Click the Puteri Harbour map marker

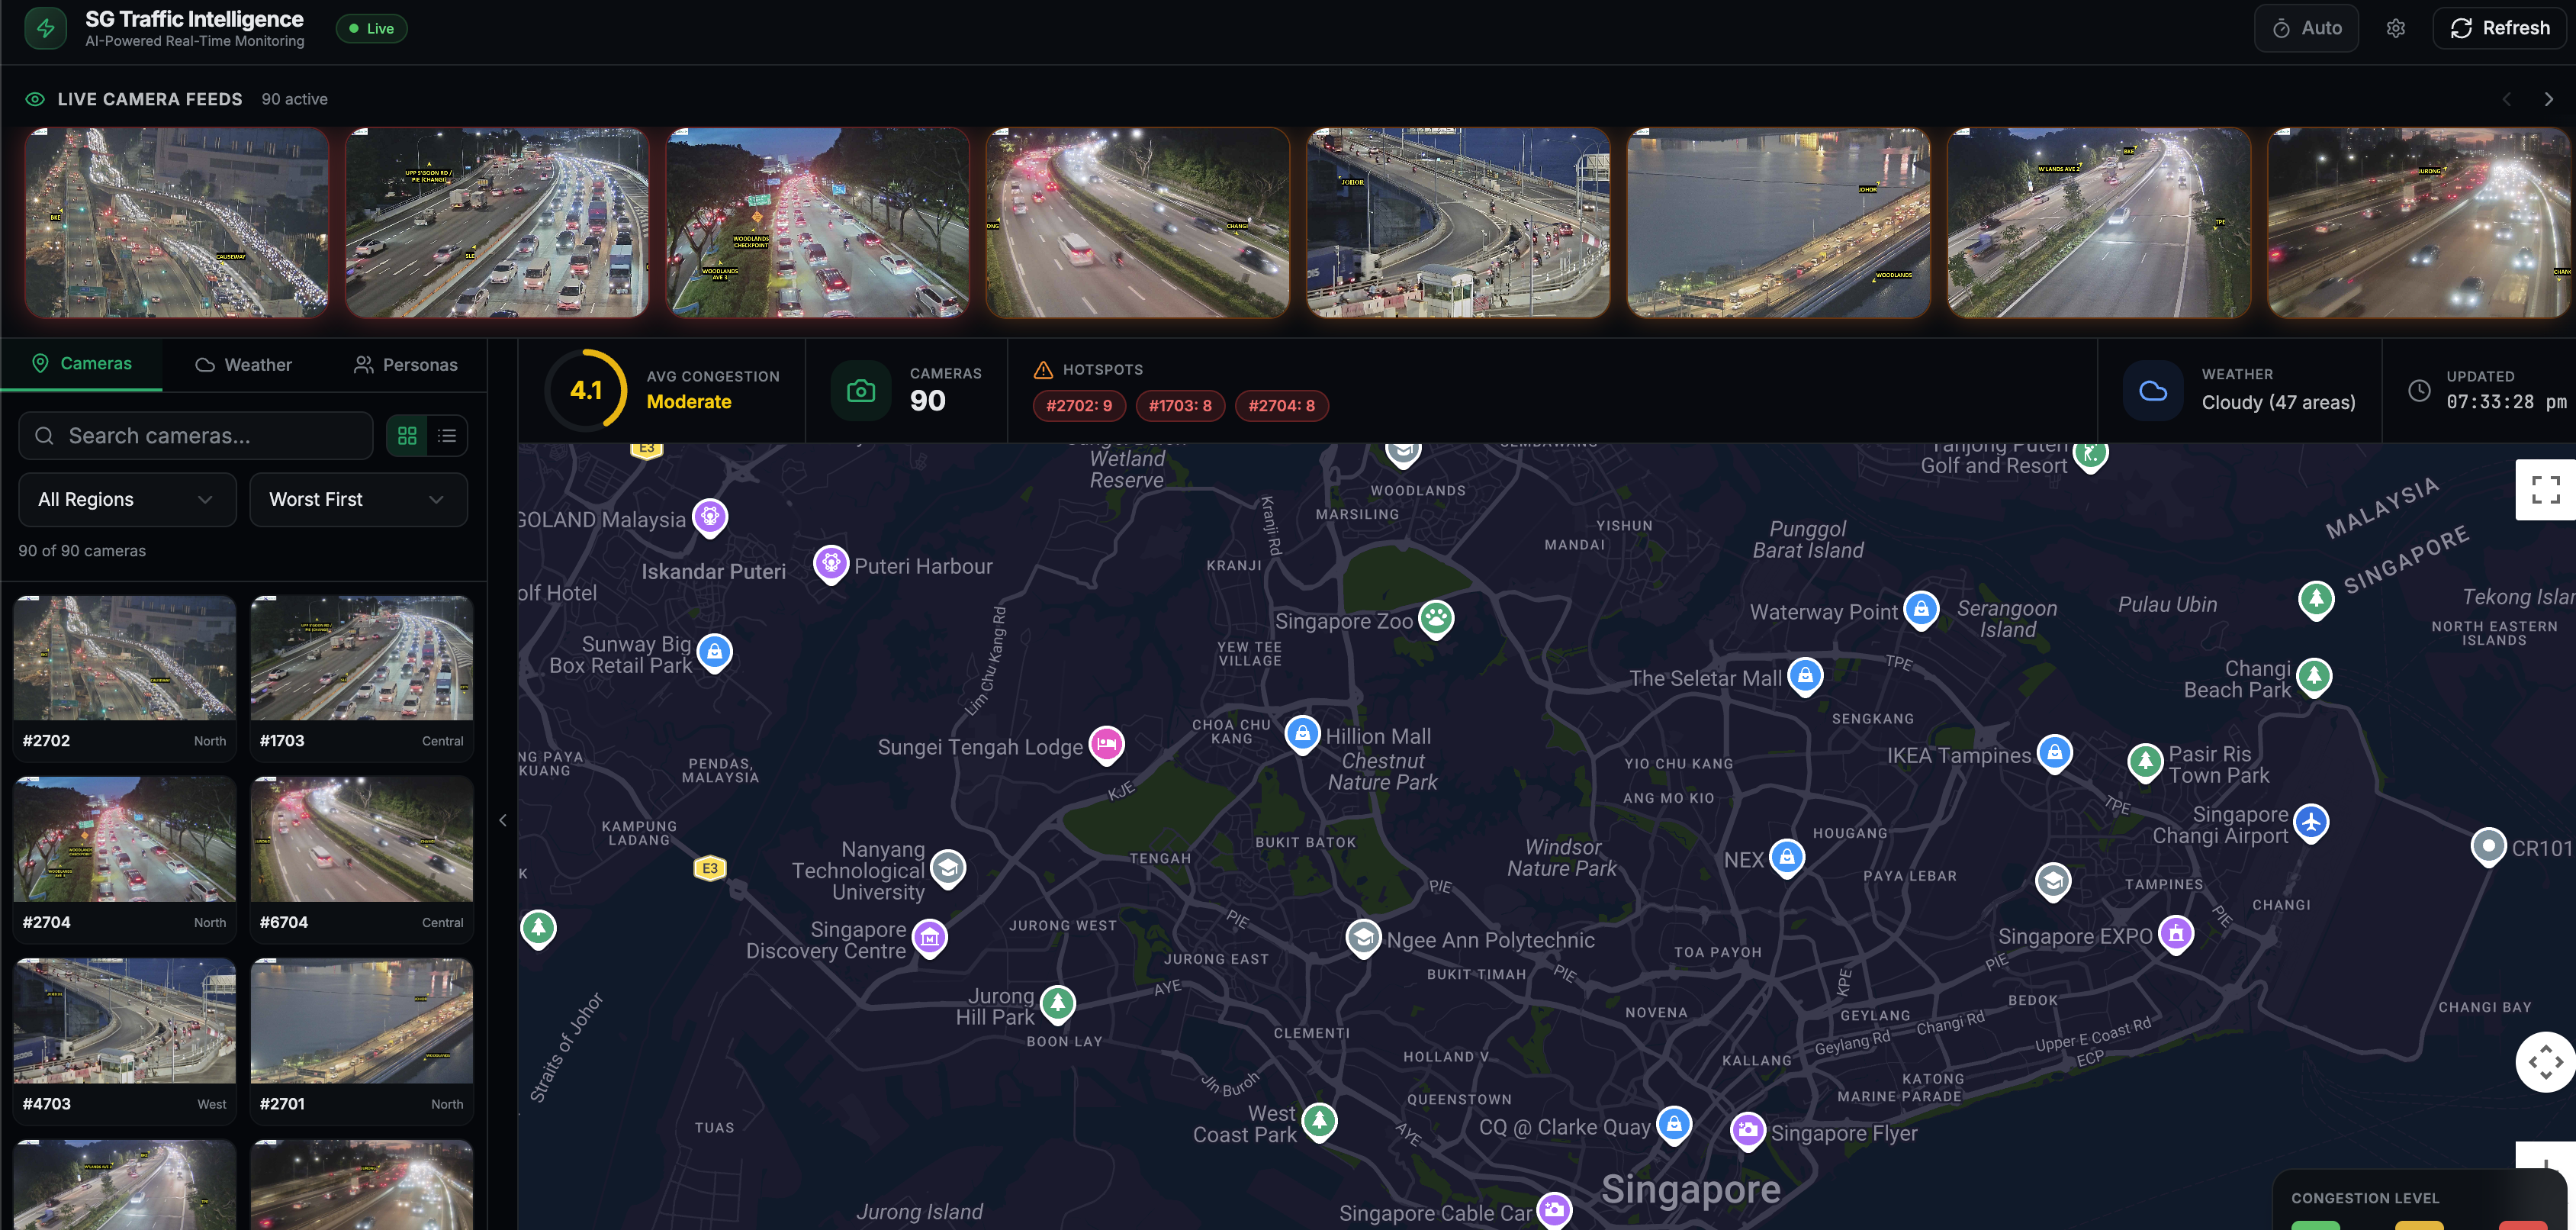click(x=831, y=564)
